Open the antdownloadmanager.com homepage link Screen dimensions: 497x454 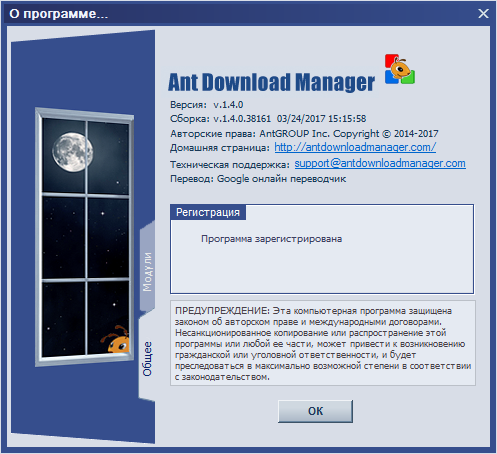click(355, 147)
